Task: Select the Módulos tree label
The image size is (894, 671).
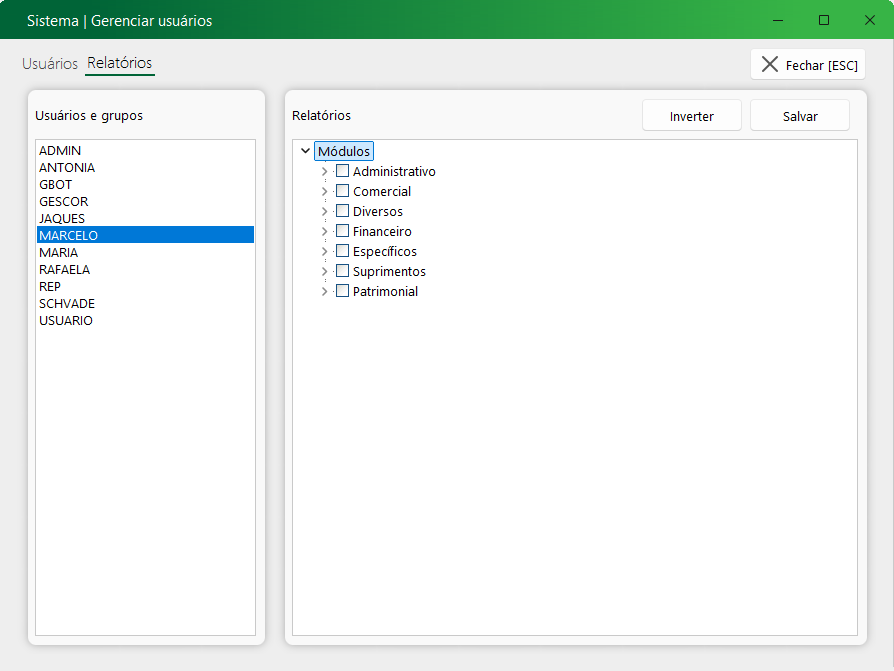Action: (344, 151)
